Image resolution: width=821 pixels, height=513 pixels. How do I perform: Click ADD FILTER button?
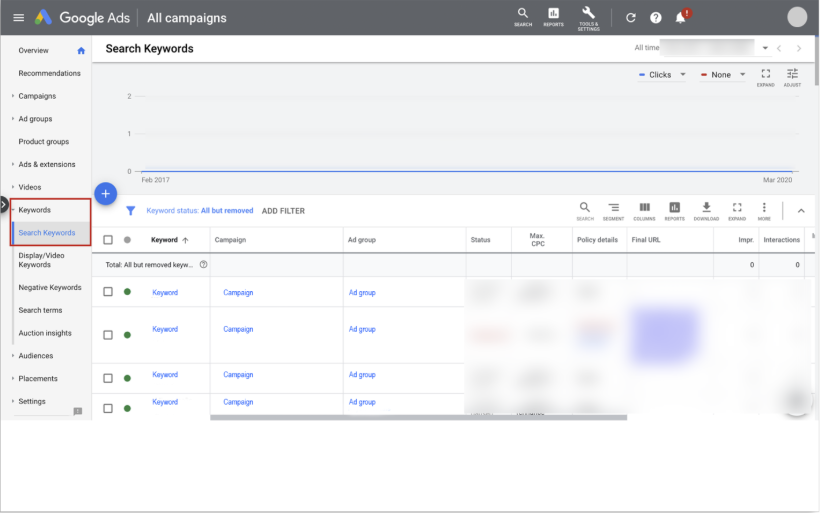click(x=283, y=211)
